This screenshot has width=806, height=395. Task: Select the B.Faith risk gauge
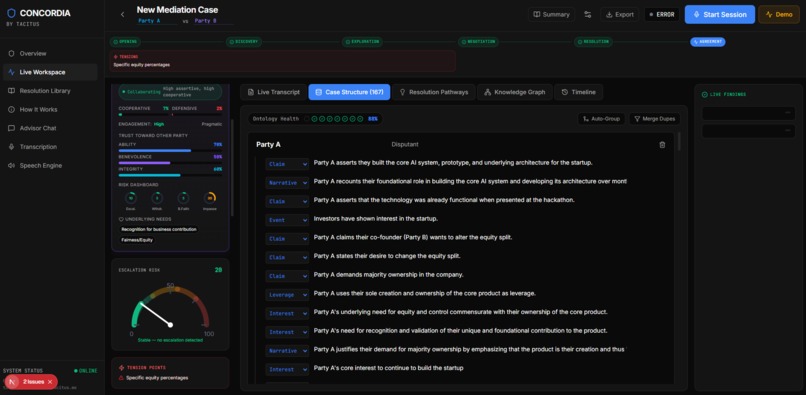pos(183,198)
